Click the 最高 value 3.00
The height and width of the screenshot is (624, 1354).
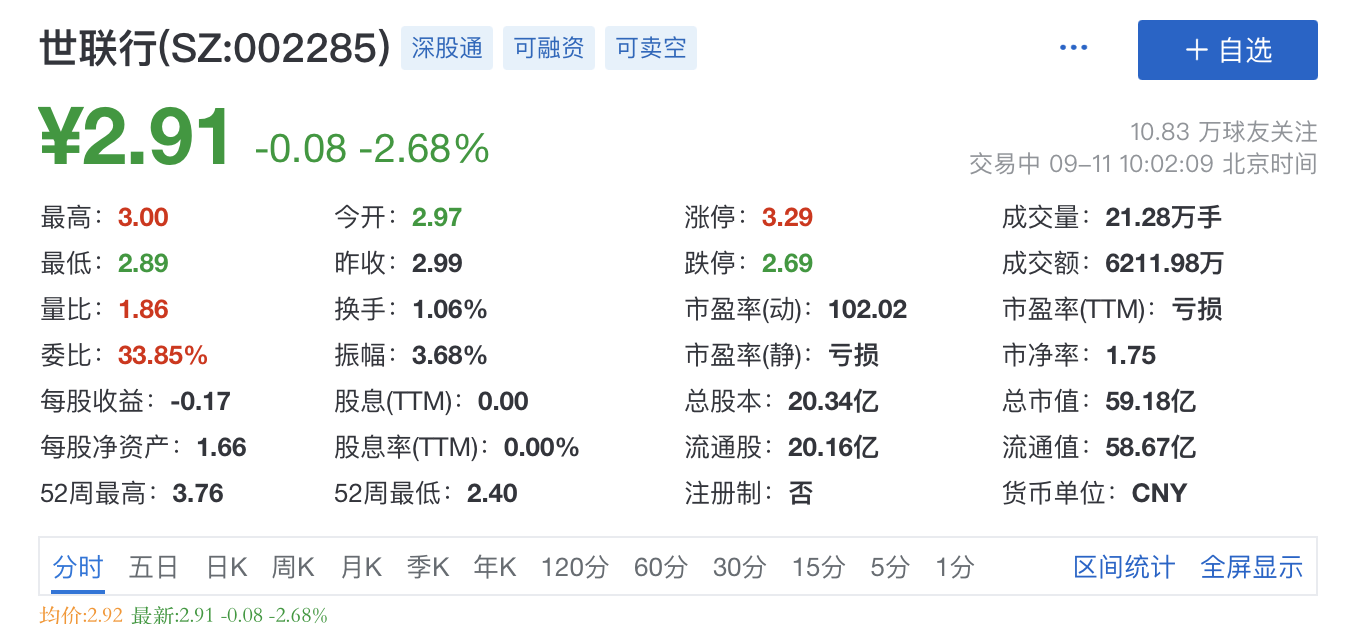[143, 217]
